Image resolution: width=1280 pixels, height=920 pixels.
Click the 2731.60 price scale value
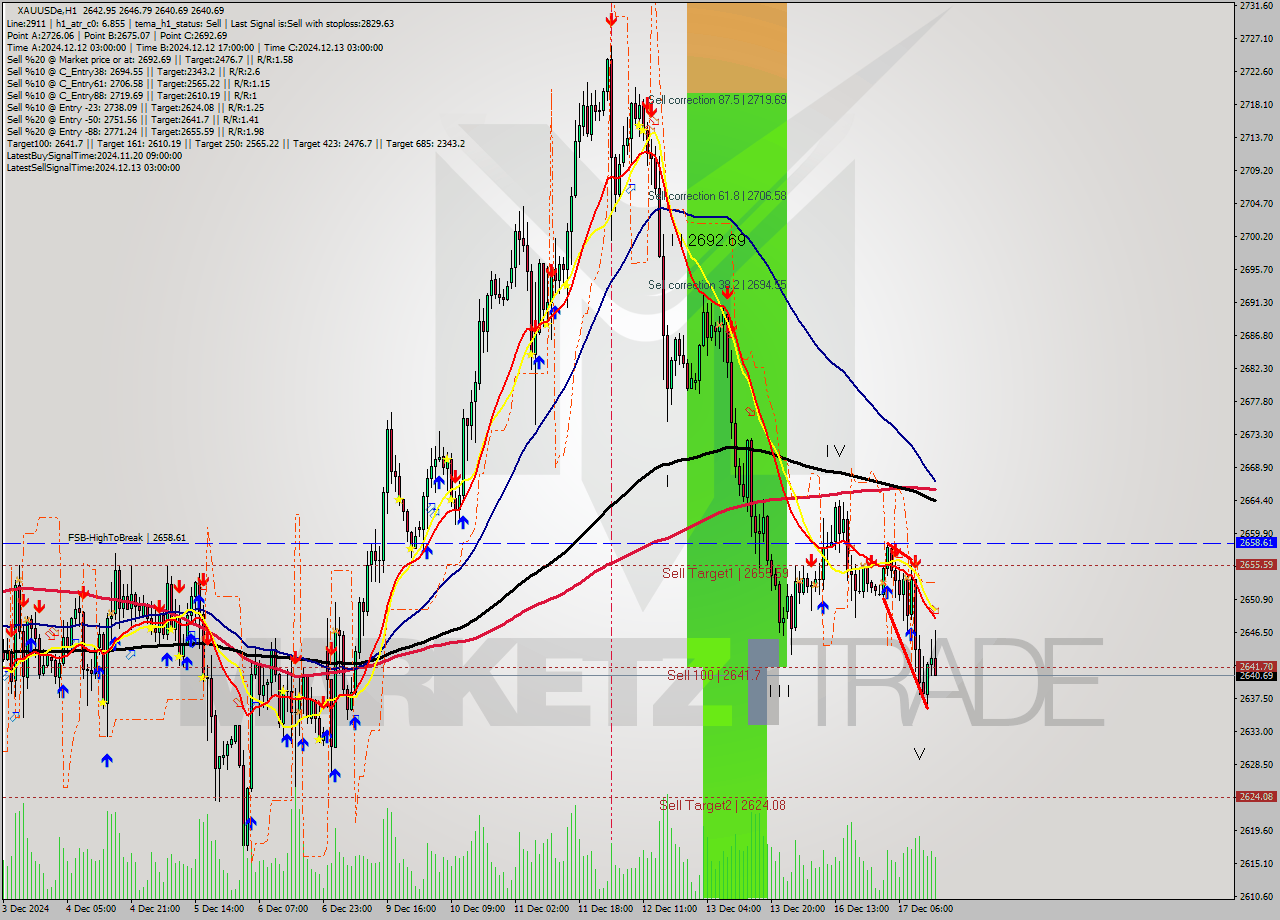[x=1256, y=6]
